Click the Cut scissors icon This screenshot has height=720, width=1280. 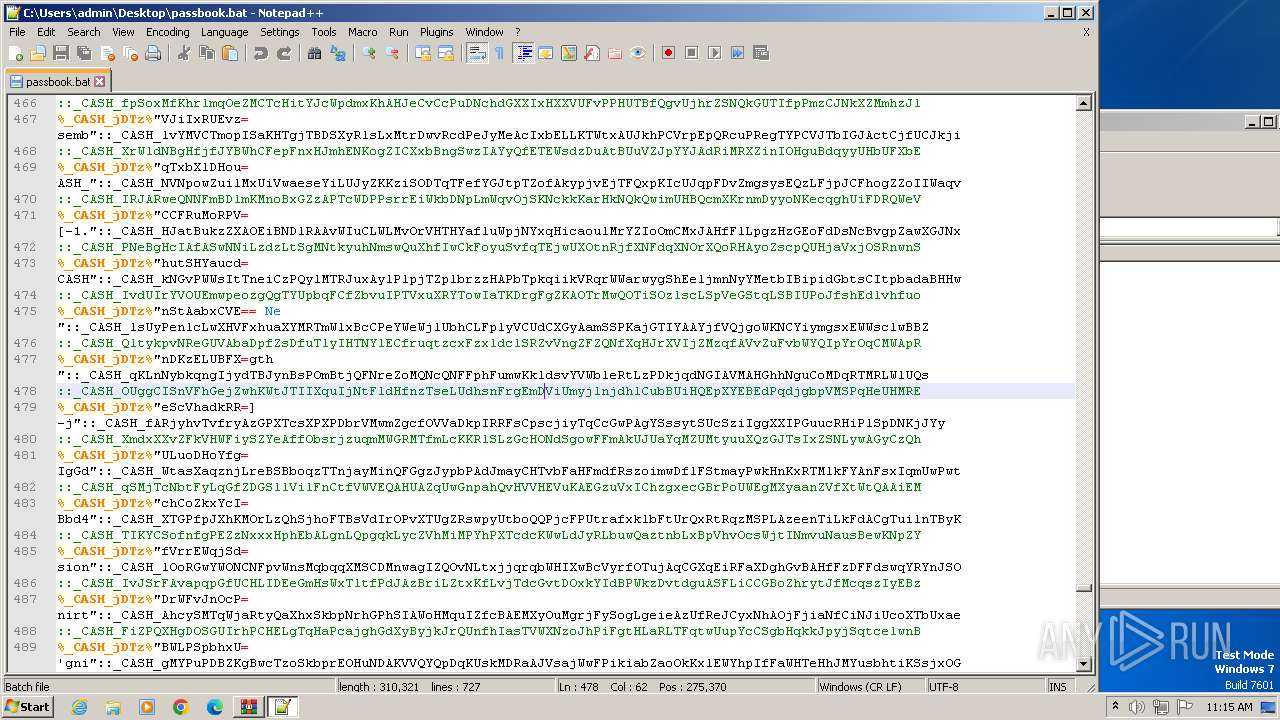point(184,53)
